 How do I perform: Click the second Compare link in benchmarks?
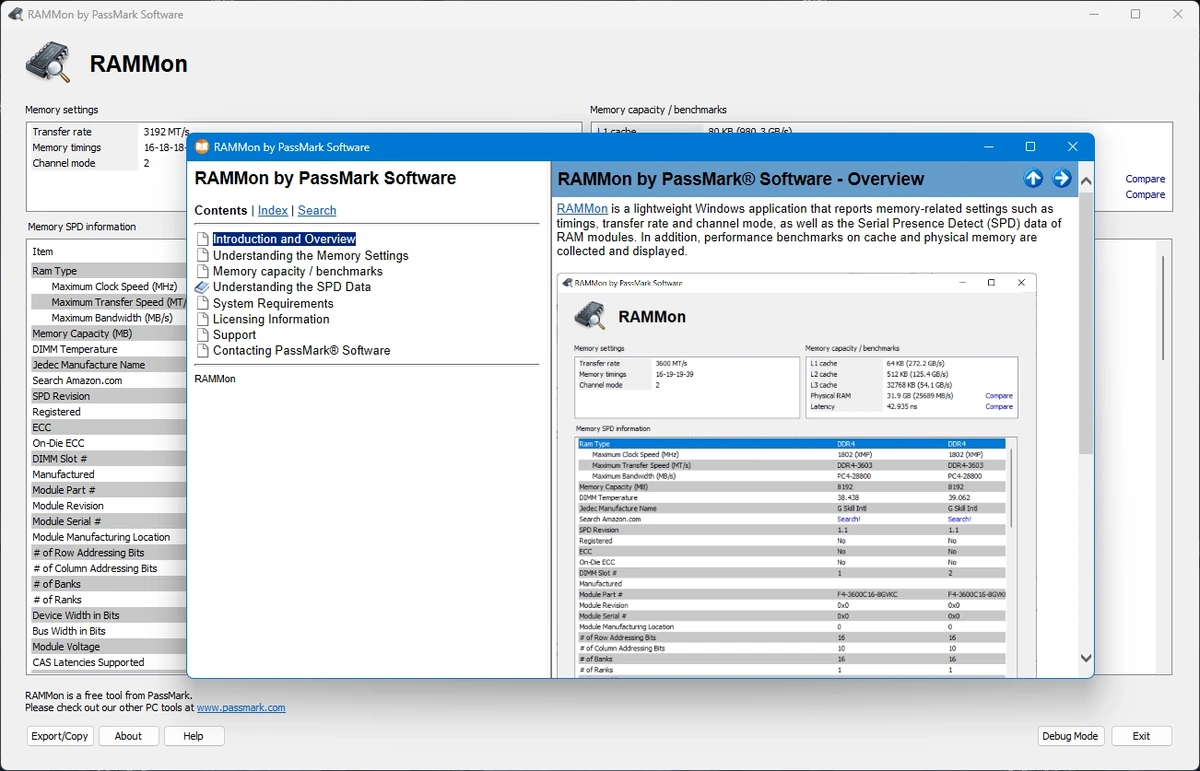(1145, 194)
